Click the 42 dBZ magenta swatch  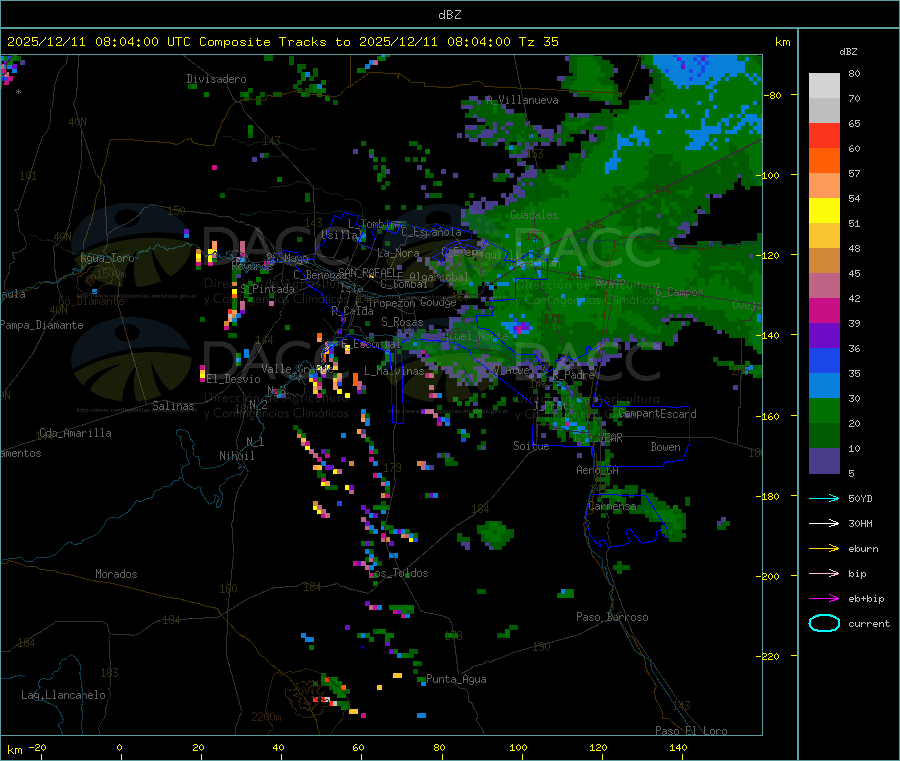pos(824,310)
